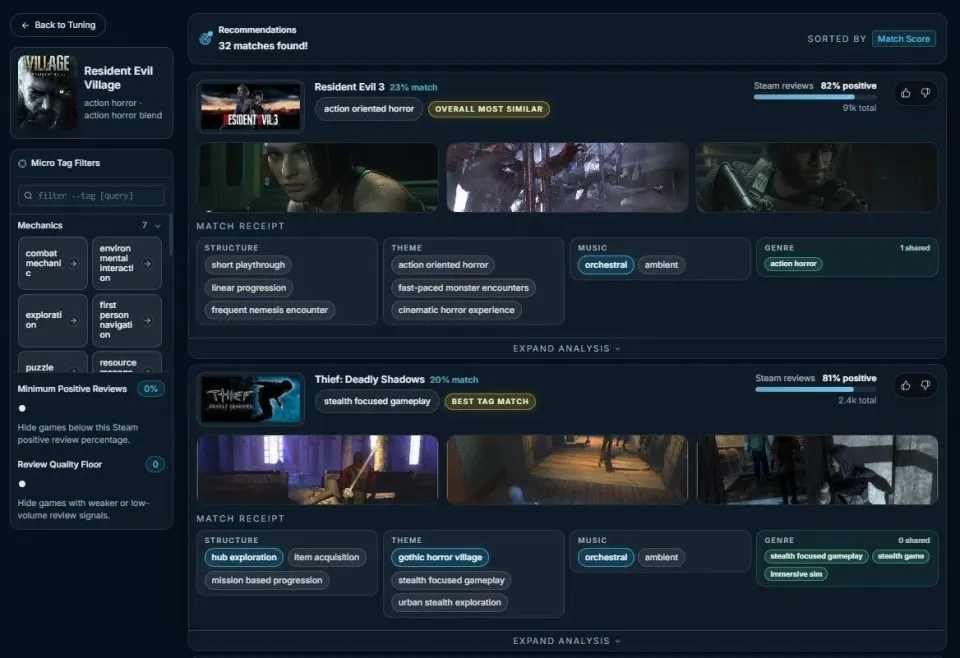Click arrow on environmental interaction tag
The image size is (960, 658).
click(147, 263)
